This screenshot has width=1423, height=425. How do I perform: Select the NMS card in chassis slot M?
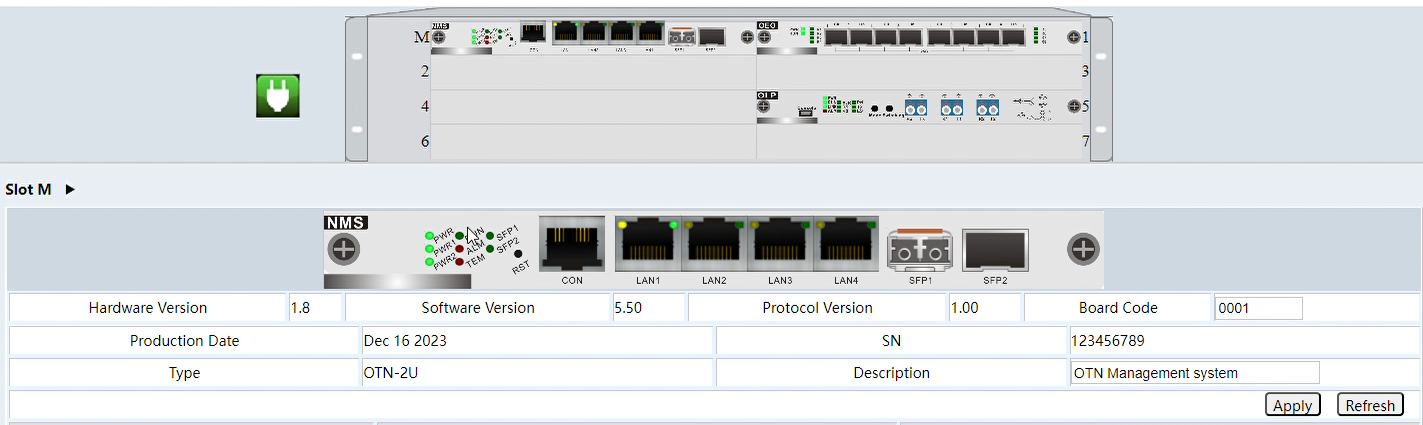click(590, 37)
